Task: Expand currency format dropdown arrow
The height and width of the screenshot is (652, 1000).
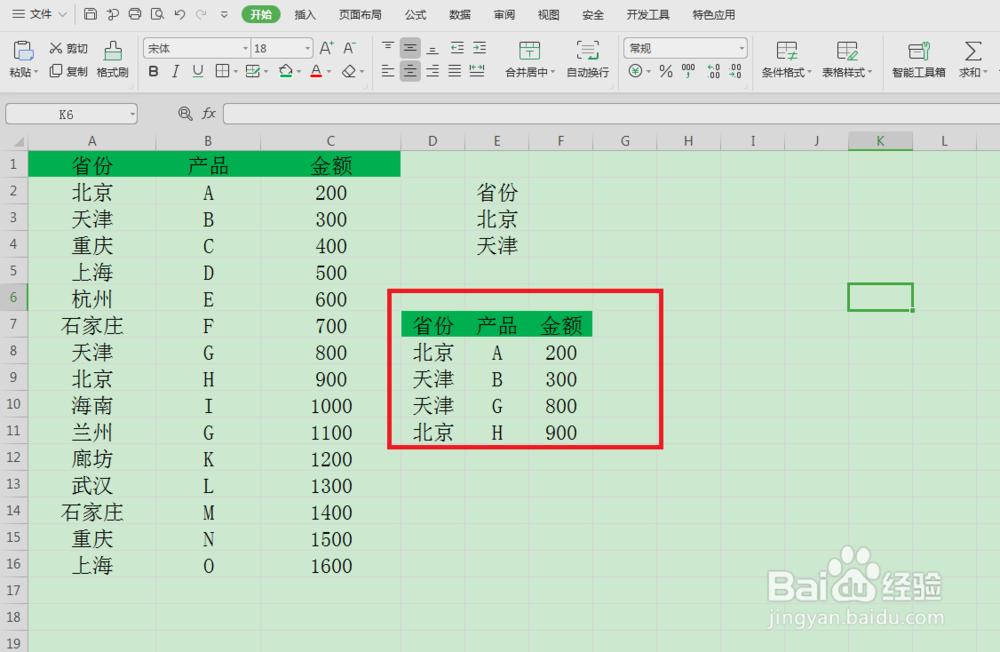Action: [648, 71]
